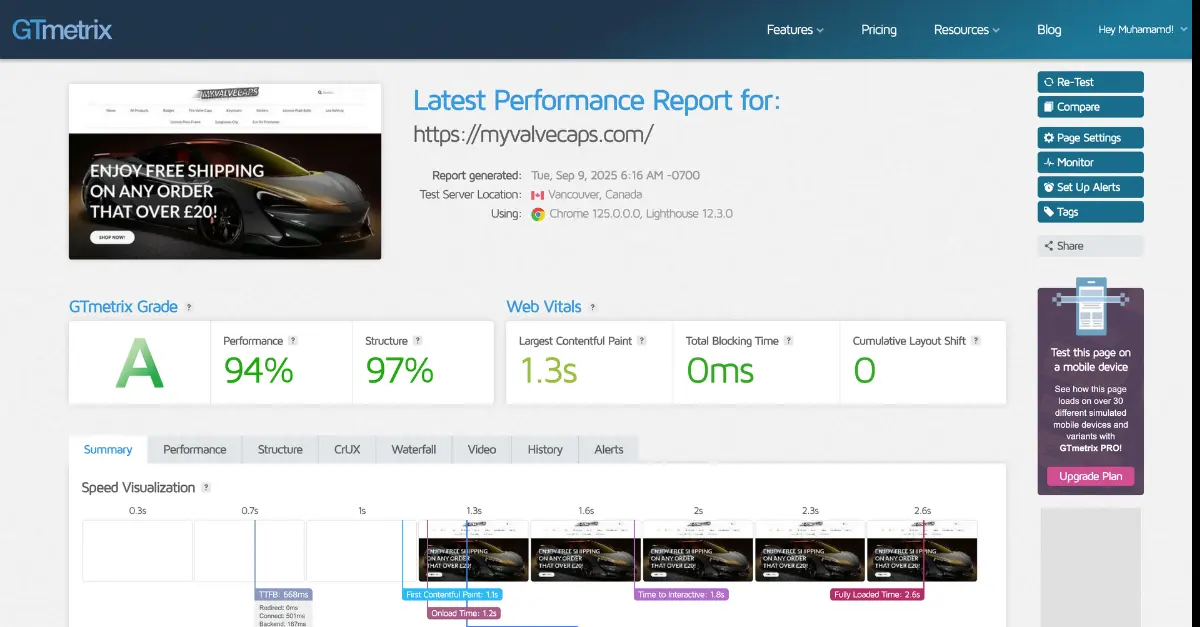
Task: Click the 97% Structure score
Action: 399,371
